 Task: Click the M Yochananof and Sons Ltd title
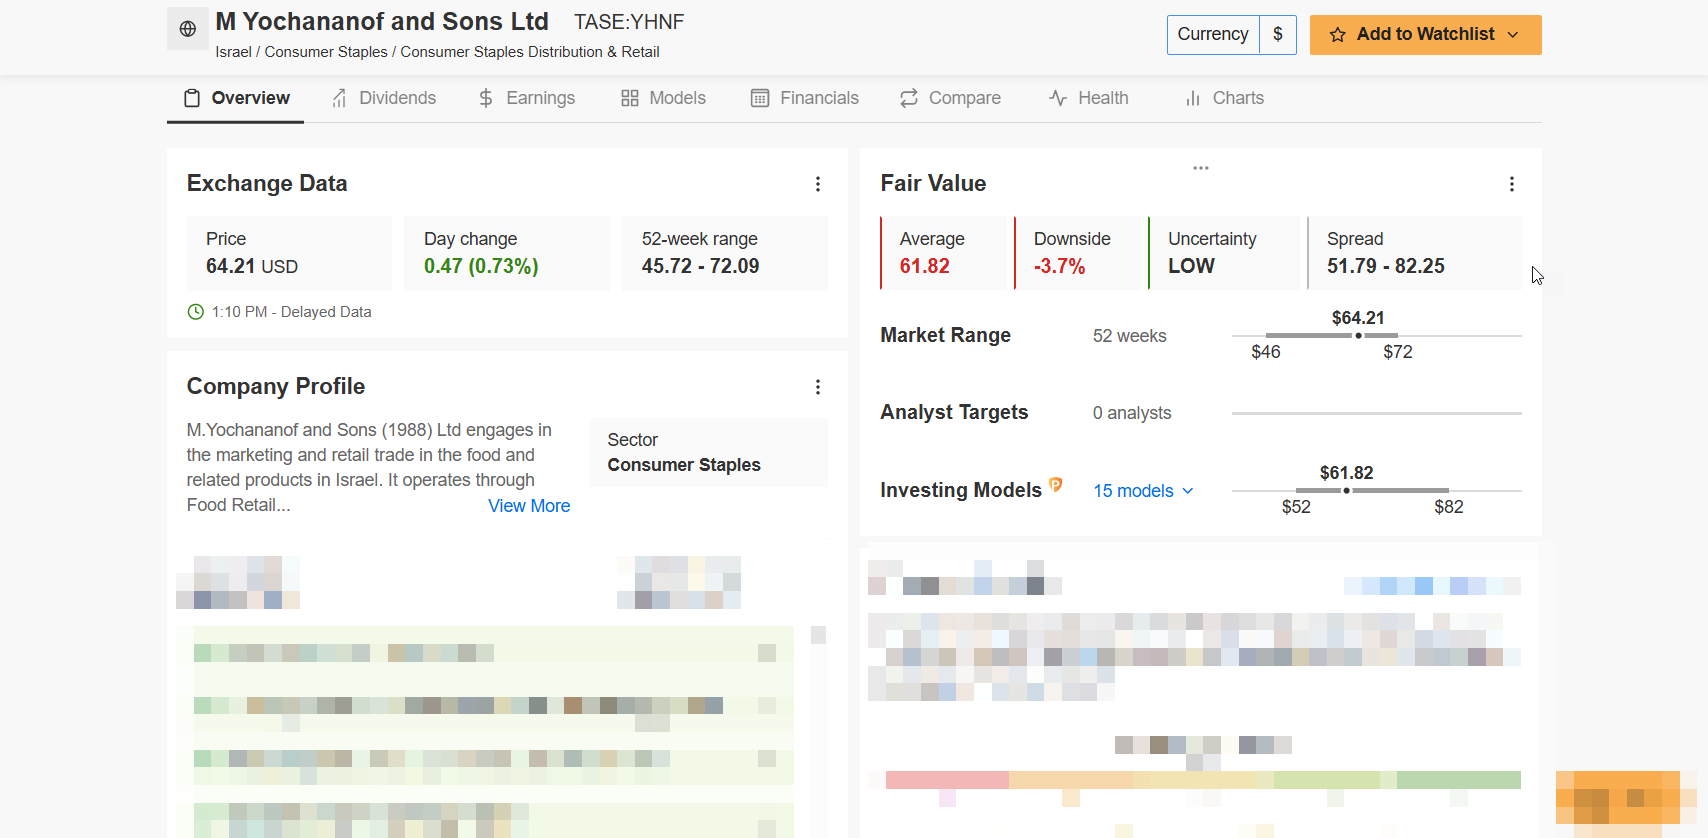(382, 22)
